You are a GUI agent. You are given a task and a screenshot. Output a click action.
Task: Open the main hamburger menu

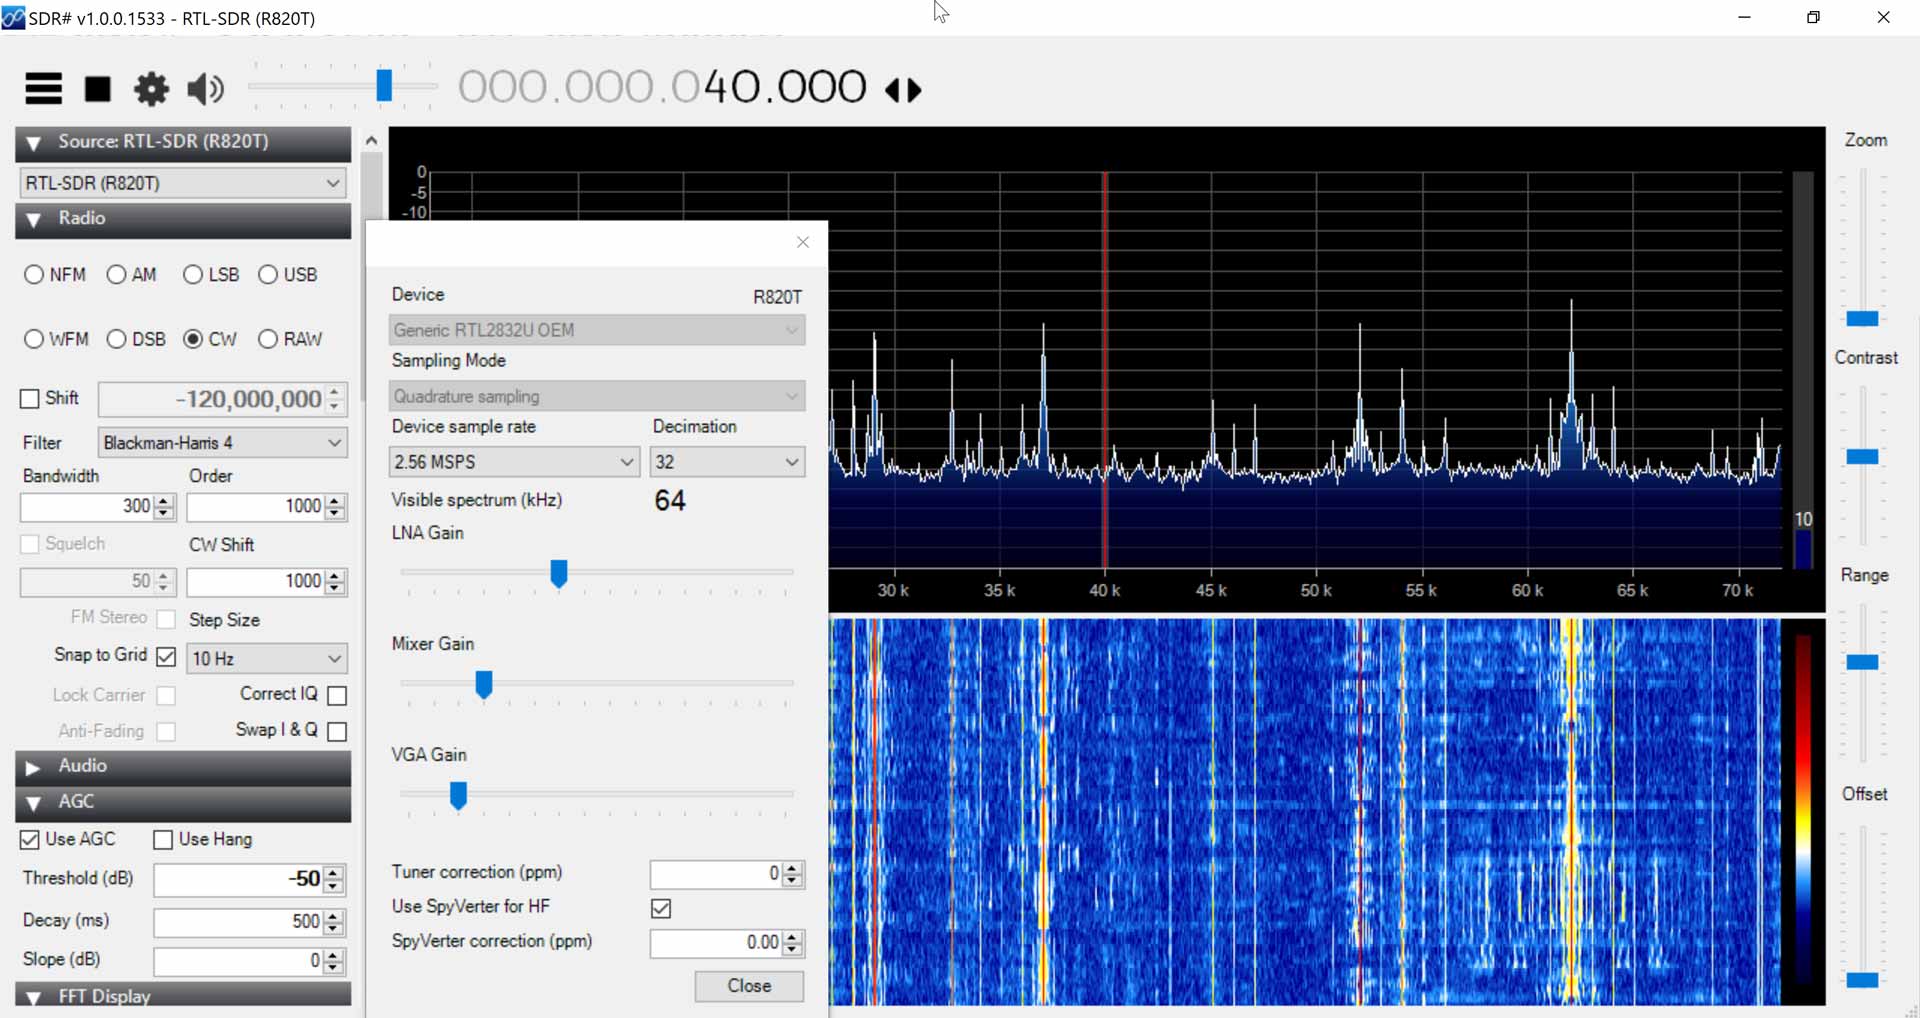click(x=43, y=89)
